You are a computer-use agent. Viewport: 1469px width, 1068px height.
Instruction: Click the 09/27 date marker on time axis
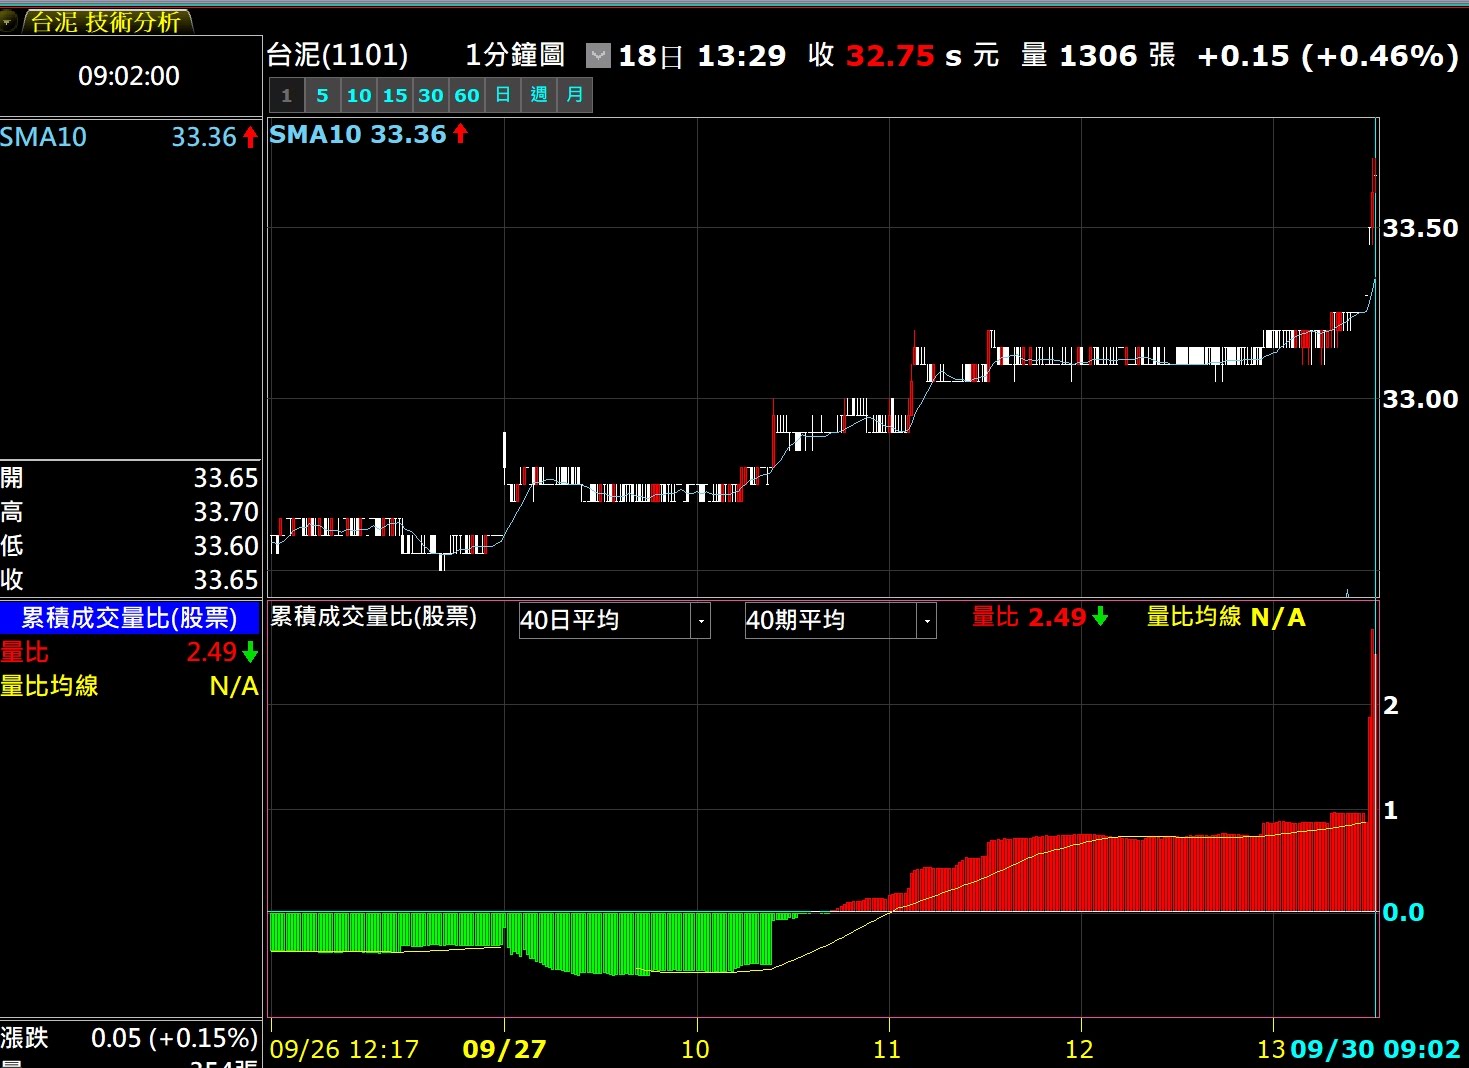(x=504, y=1049)
